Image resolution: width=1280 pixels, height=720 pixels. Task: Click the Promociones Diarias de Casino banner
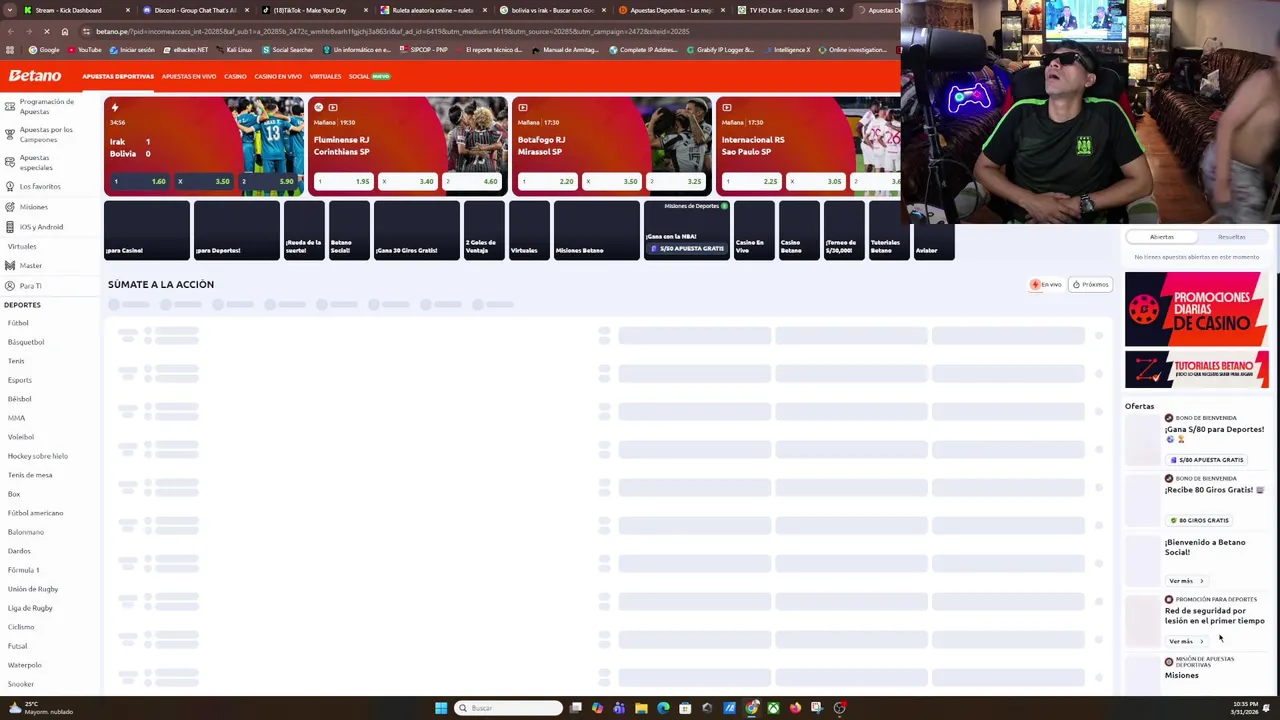point(1197,309)
